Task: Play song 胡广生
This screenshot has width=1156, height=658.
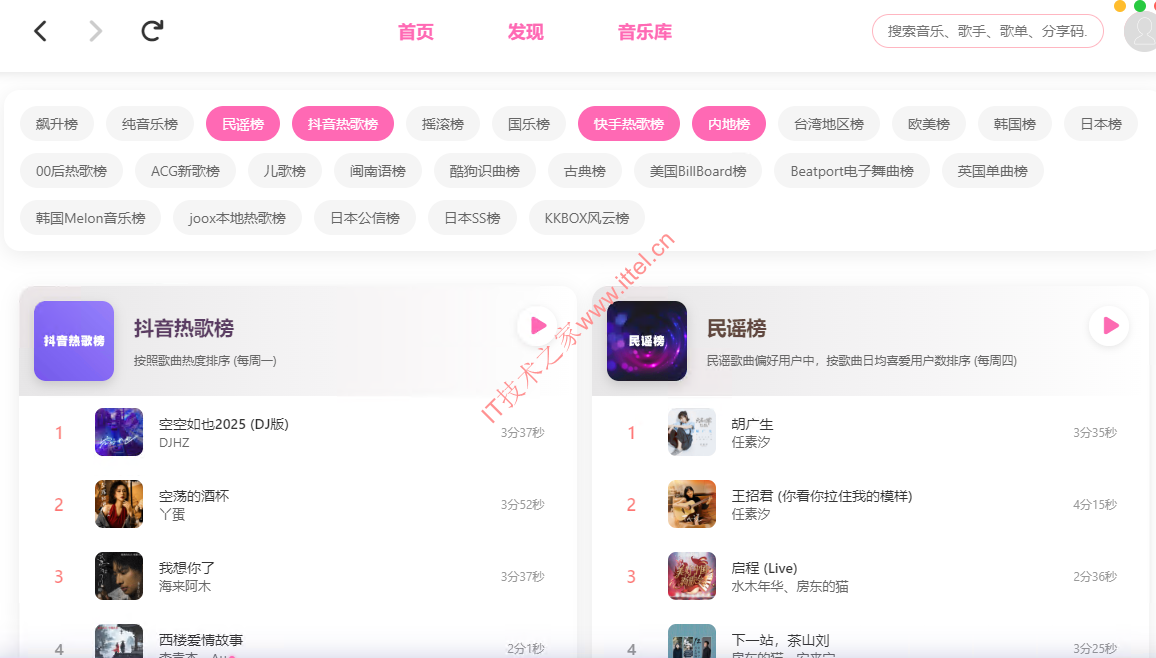Action: click(752, 424)
